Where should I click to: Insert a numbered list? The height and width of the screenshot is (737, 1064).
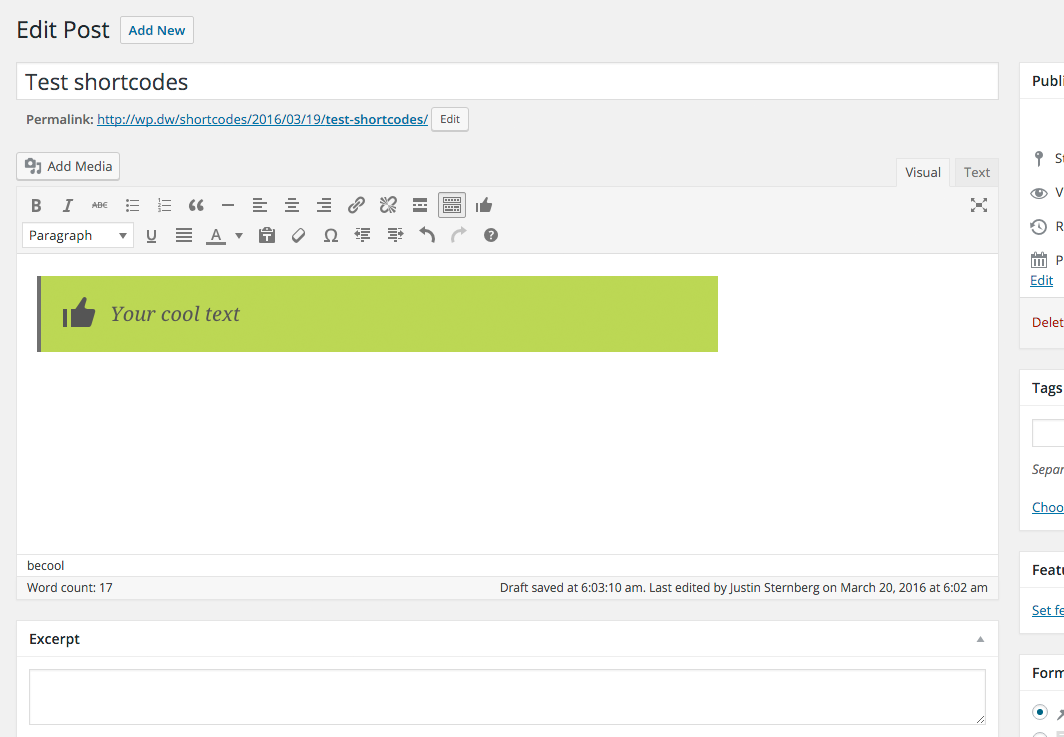click(x=164, y=205)
